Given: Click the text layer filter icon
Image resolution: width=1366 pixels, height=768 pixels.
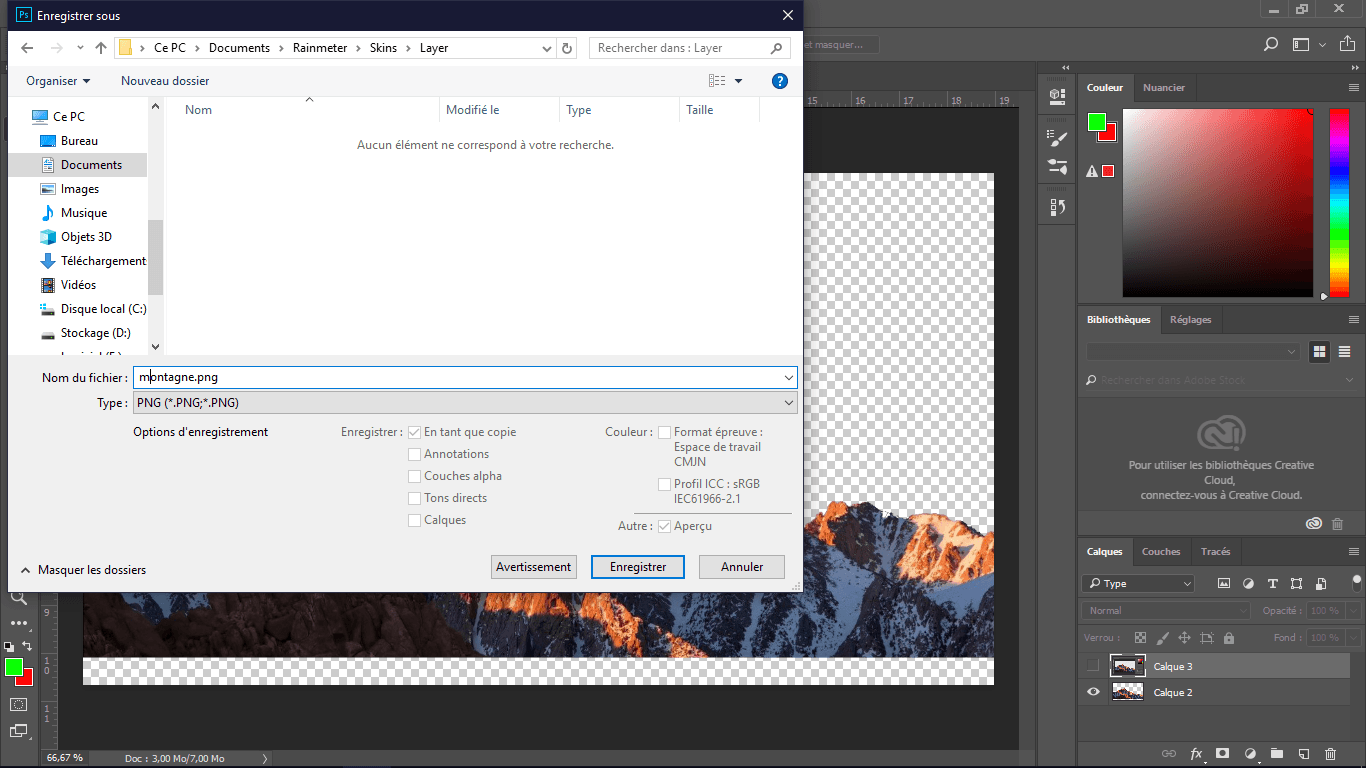Looking at the screenshot, I should (x=1272, y=584).
